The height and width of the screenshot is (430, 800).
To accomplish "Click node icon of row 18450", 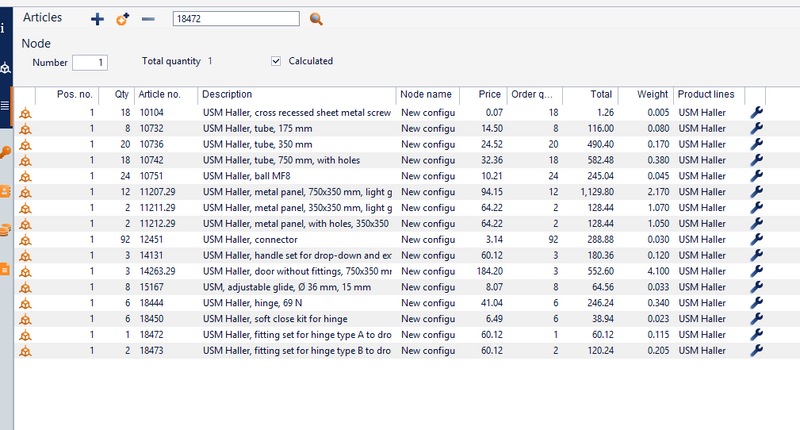I will 25,319.
